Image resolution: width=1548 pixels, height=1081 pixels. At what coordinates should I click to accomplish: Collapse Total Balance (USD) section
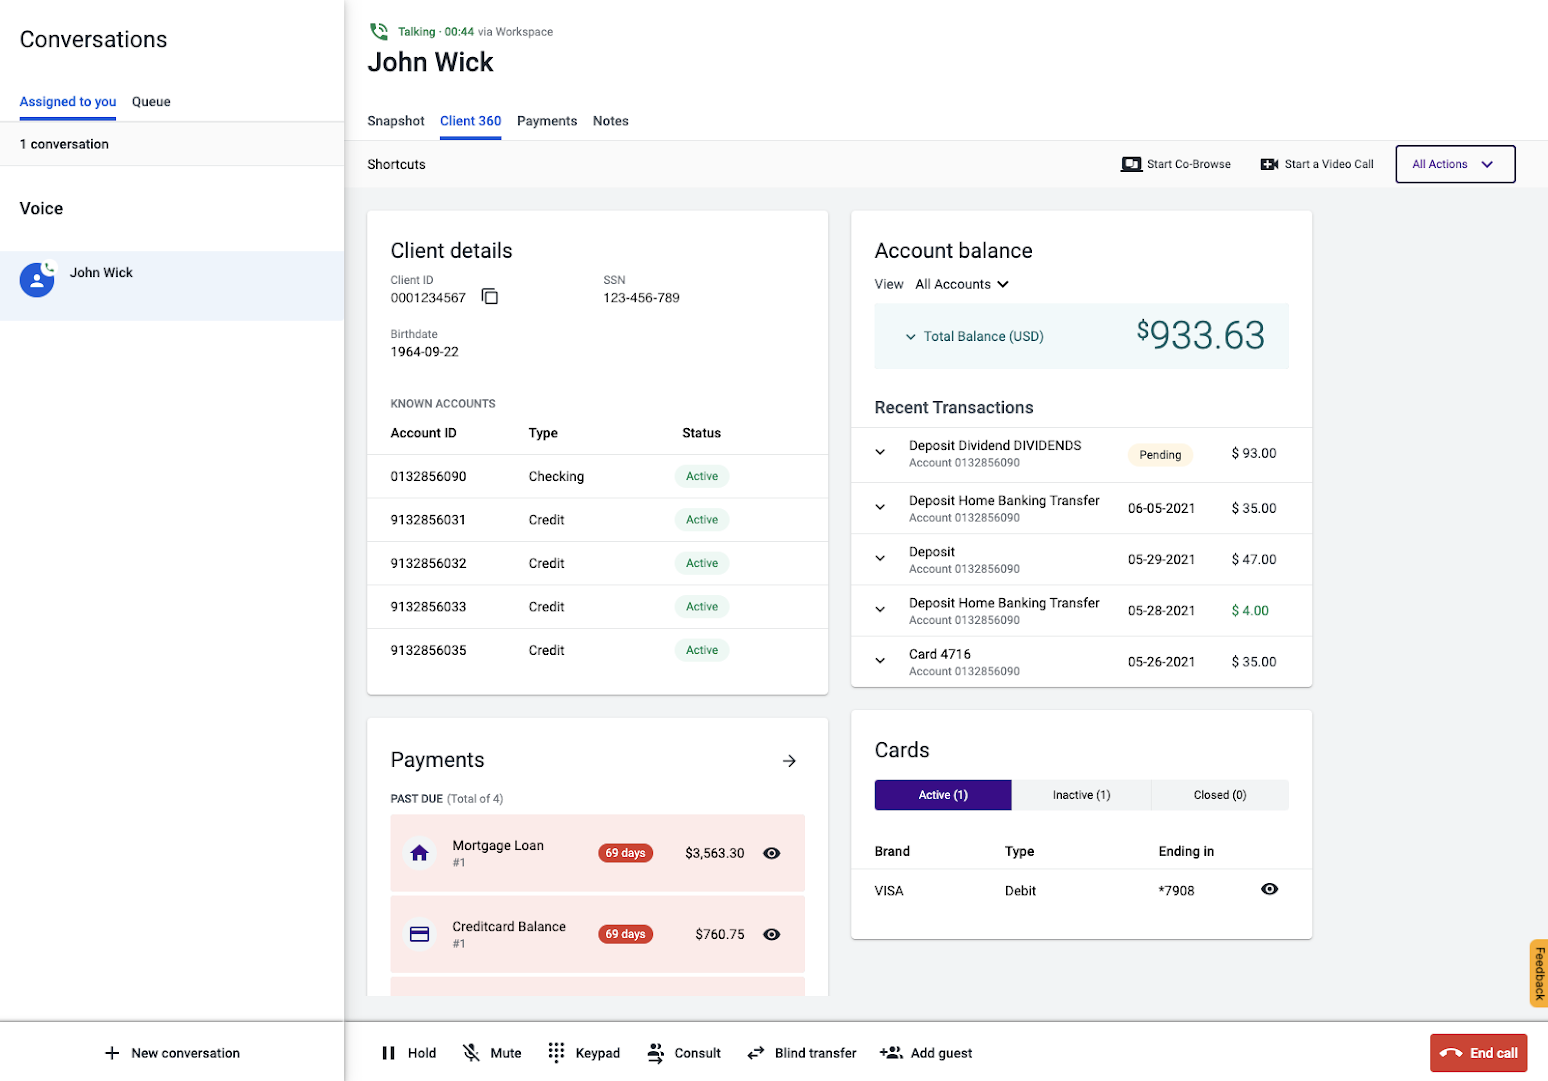pyautogui.click(x=911, y=337)
